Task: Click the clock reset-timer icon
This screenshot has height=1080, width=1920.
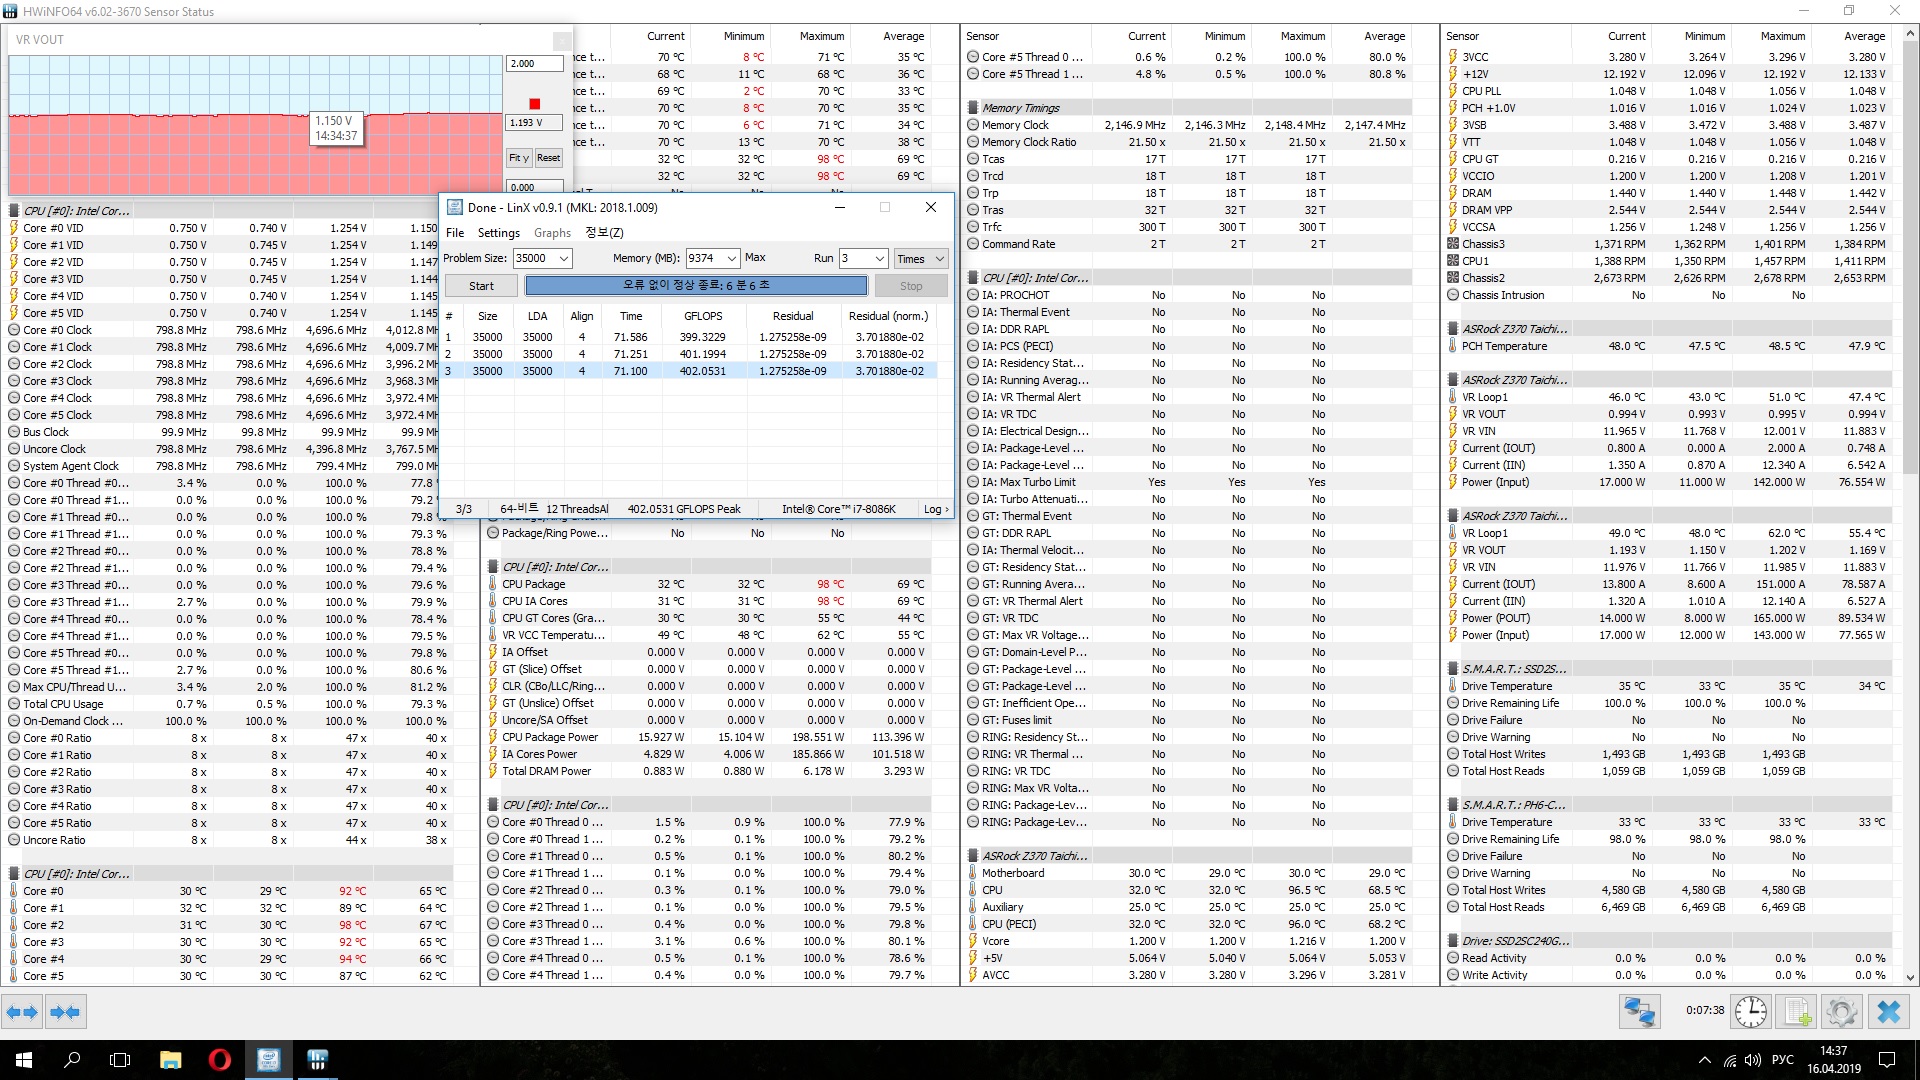Action: [1750, 1012]
